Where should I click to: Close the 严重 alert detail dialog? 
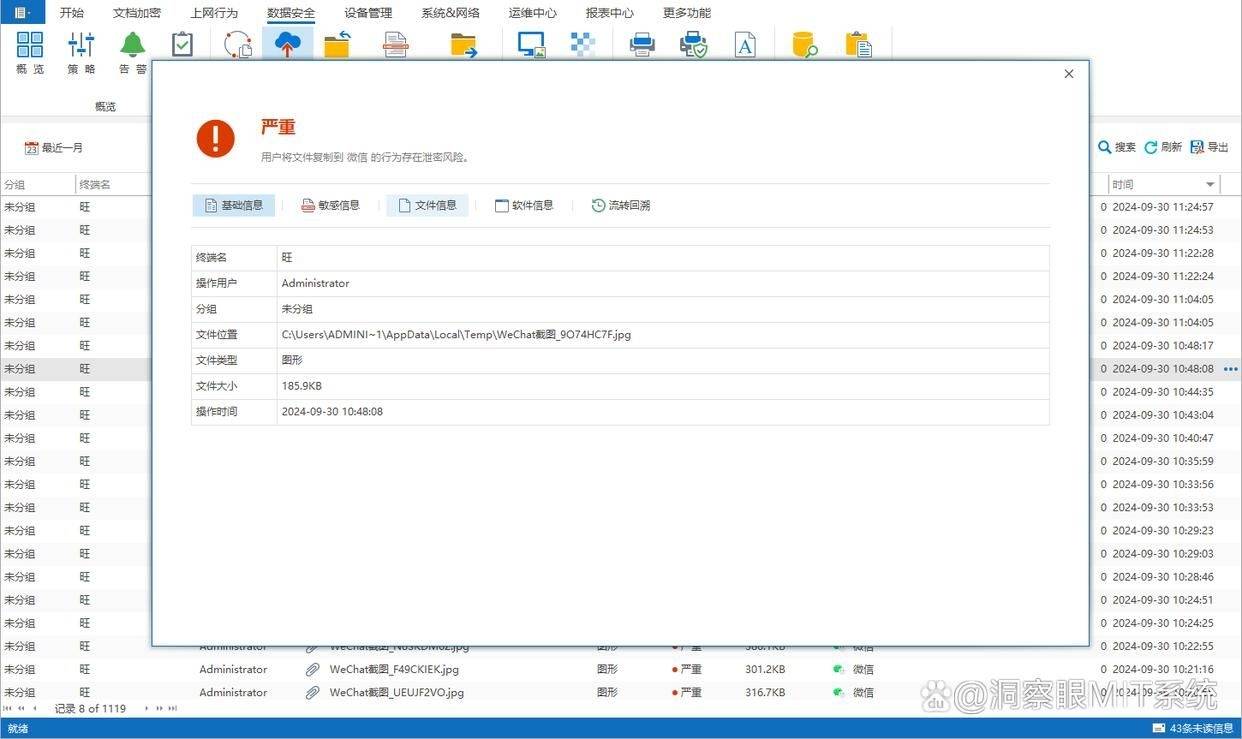pos(1069,74)
